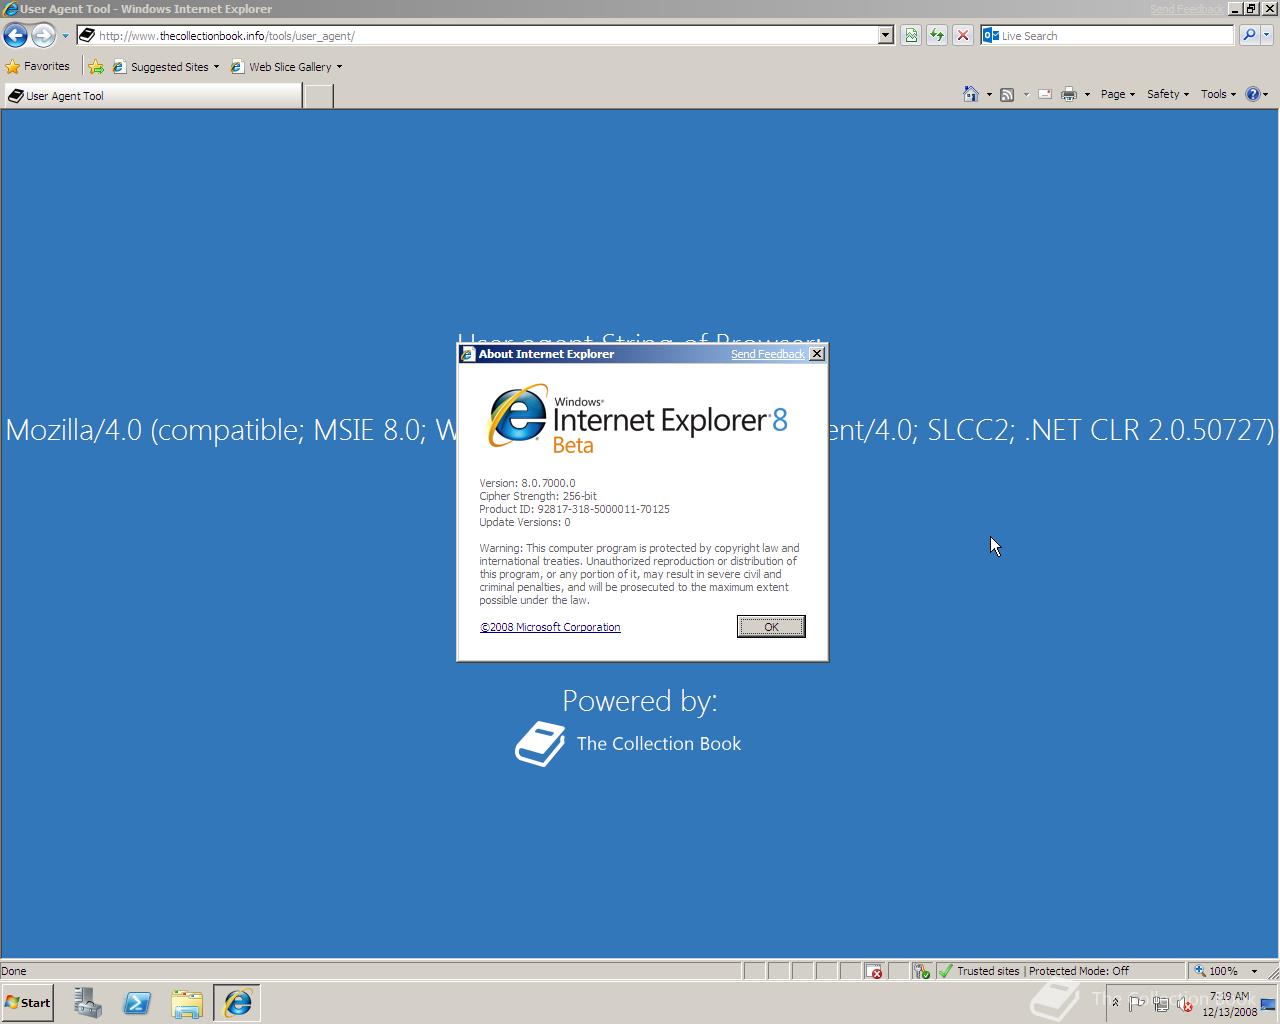Screen dimensions: 1280x1024
Task: Switch to Internet Explorer taskbar button
Action: 237,1003
